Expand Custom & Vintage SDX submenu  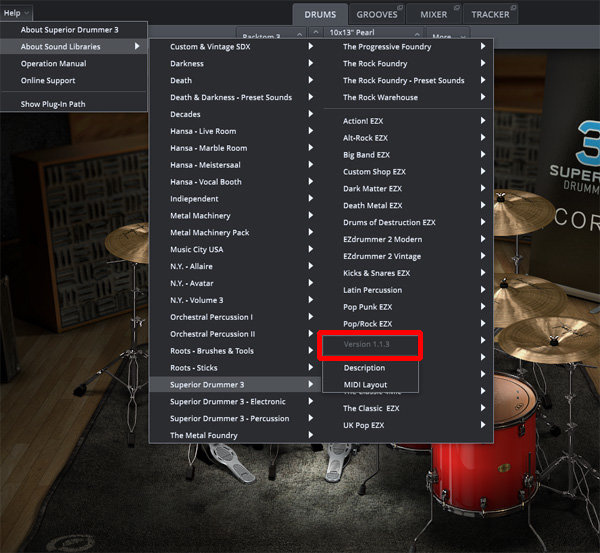[234, 47]
